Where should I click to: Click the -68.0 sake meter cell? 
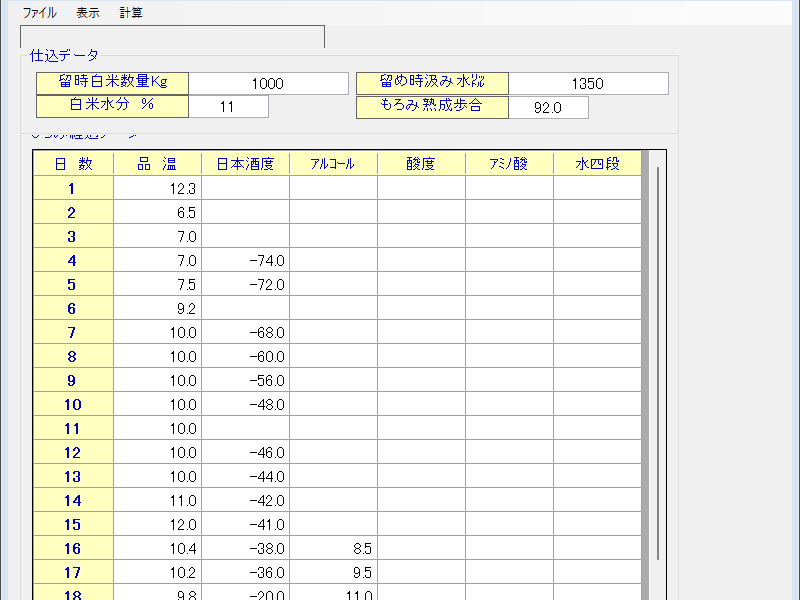click(x=245, y=332)
